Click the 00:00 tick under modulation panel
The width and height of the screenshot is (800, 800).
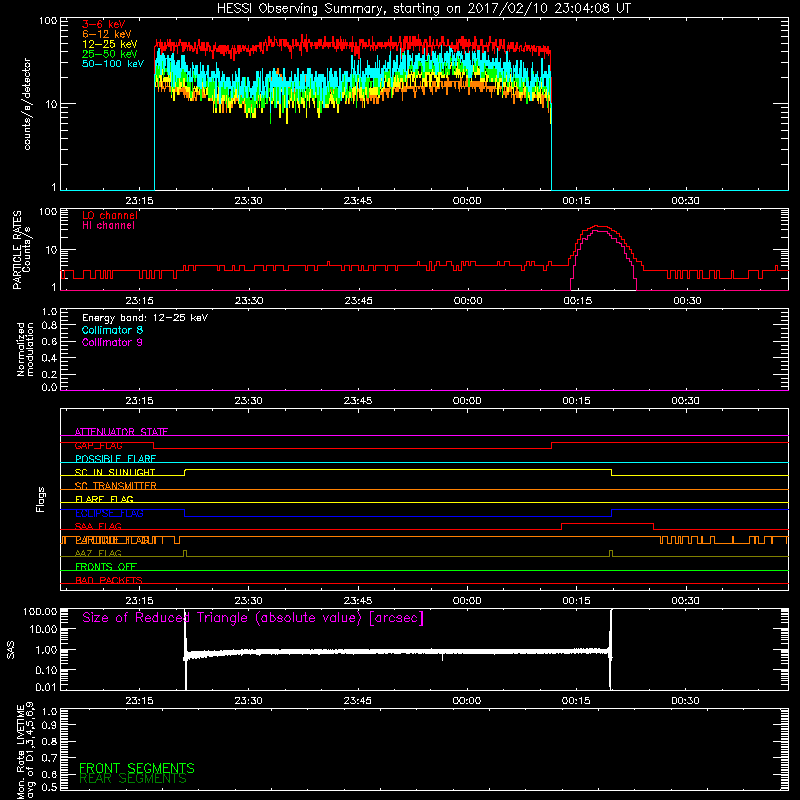[x=467, y=401]
